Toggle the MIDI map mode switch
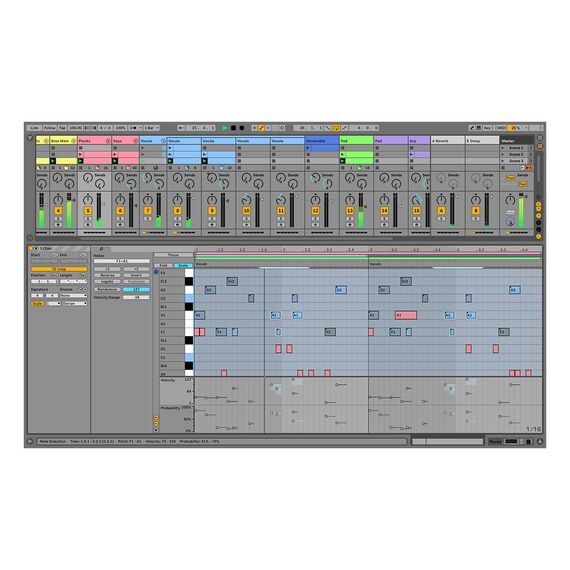This screenshot has width=570, height=570. point(501,128)
